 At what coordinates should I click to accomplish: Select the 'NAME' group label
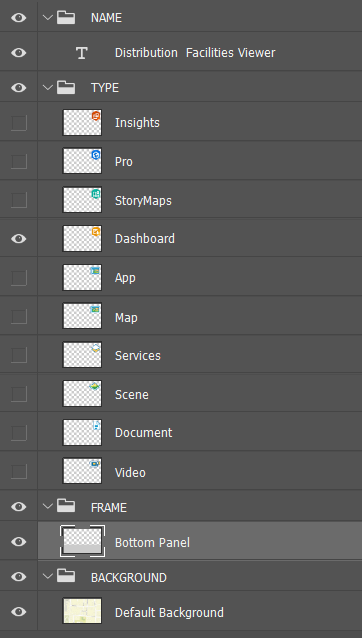pos(106,18)
